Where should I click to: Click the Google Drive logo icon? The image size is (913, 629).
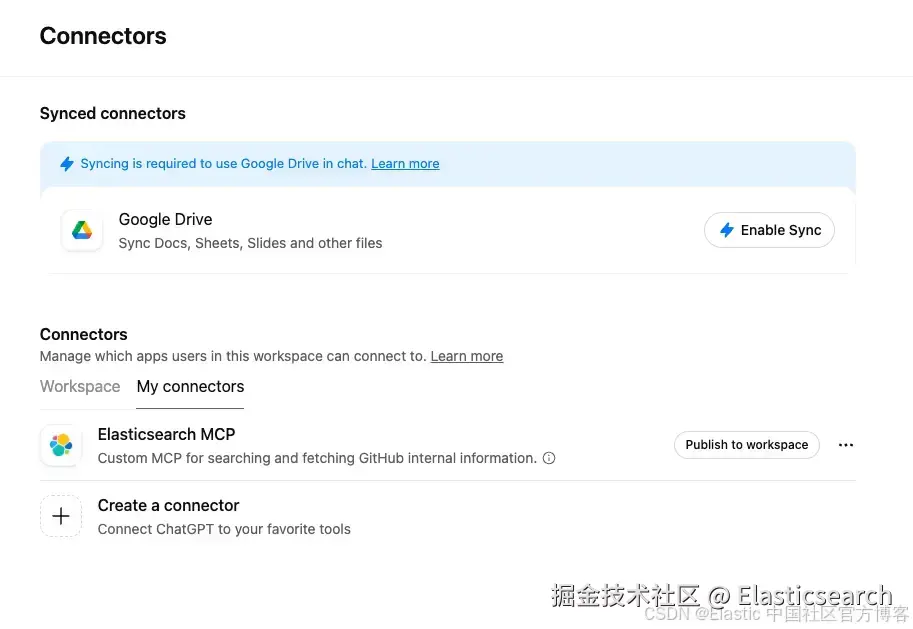click(x=82, y=230)
